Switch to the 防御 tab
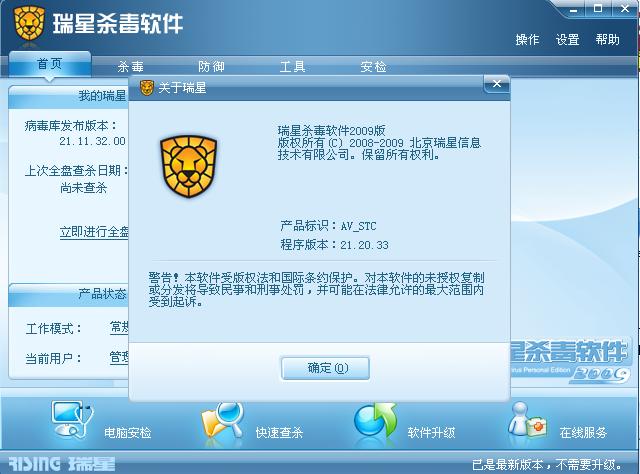The width and height of the screenshot is (640, 474). click(x=211, y=67)
